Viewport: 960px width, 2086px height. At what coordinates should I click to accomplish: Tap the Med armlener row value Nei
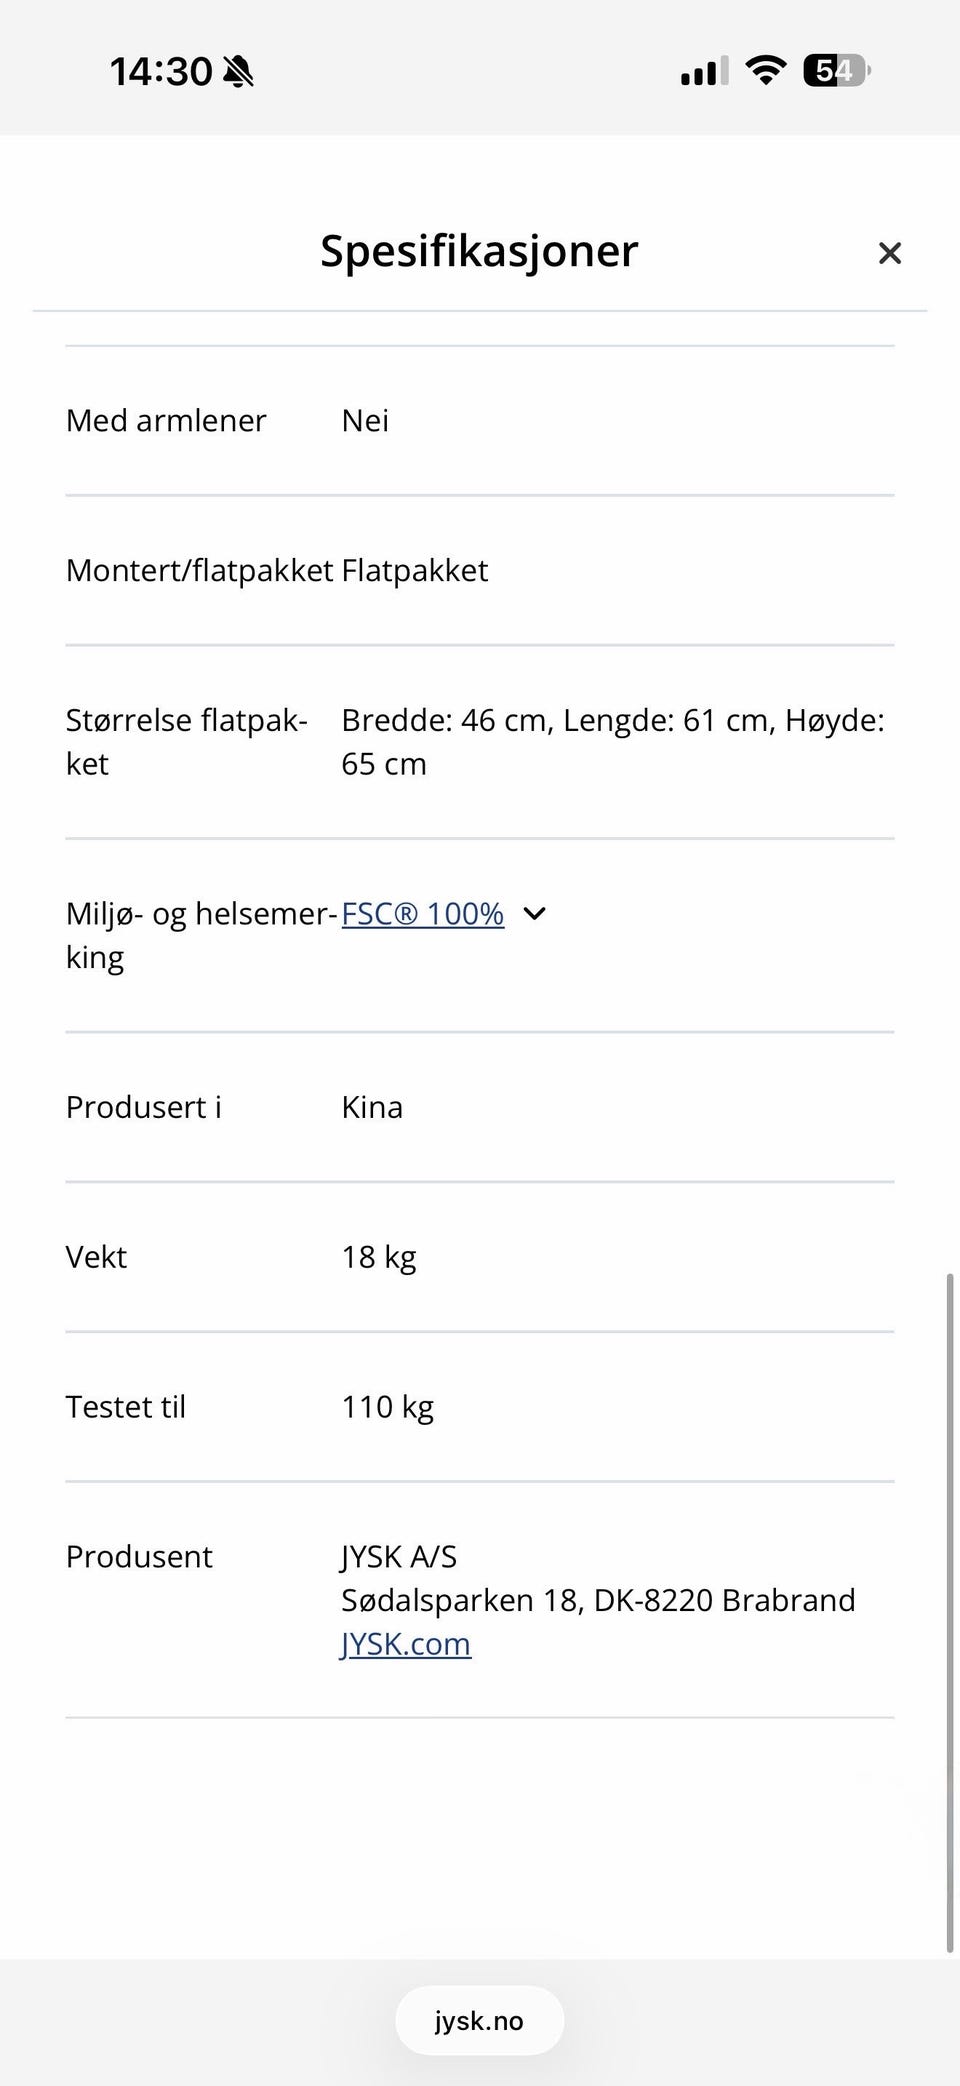coord(365,421)
